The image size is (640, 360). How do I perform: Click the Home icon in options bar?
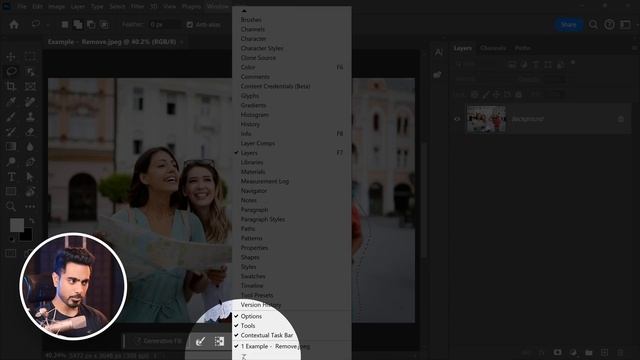pos(14,24)
